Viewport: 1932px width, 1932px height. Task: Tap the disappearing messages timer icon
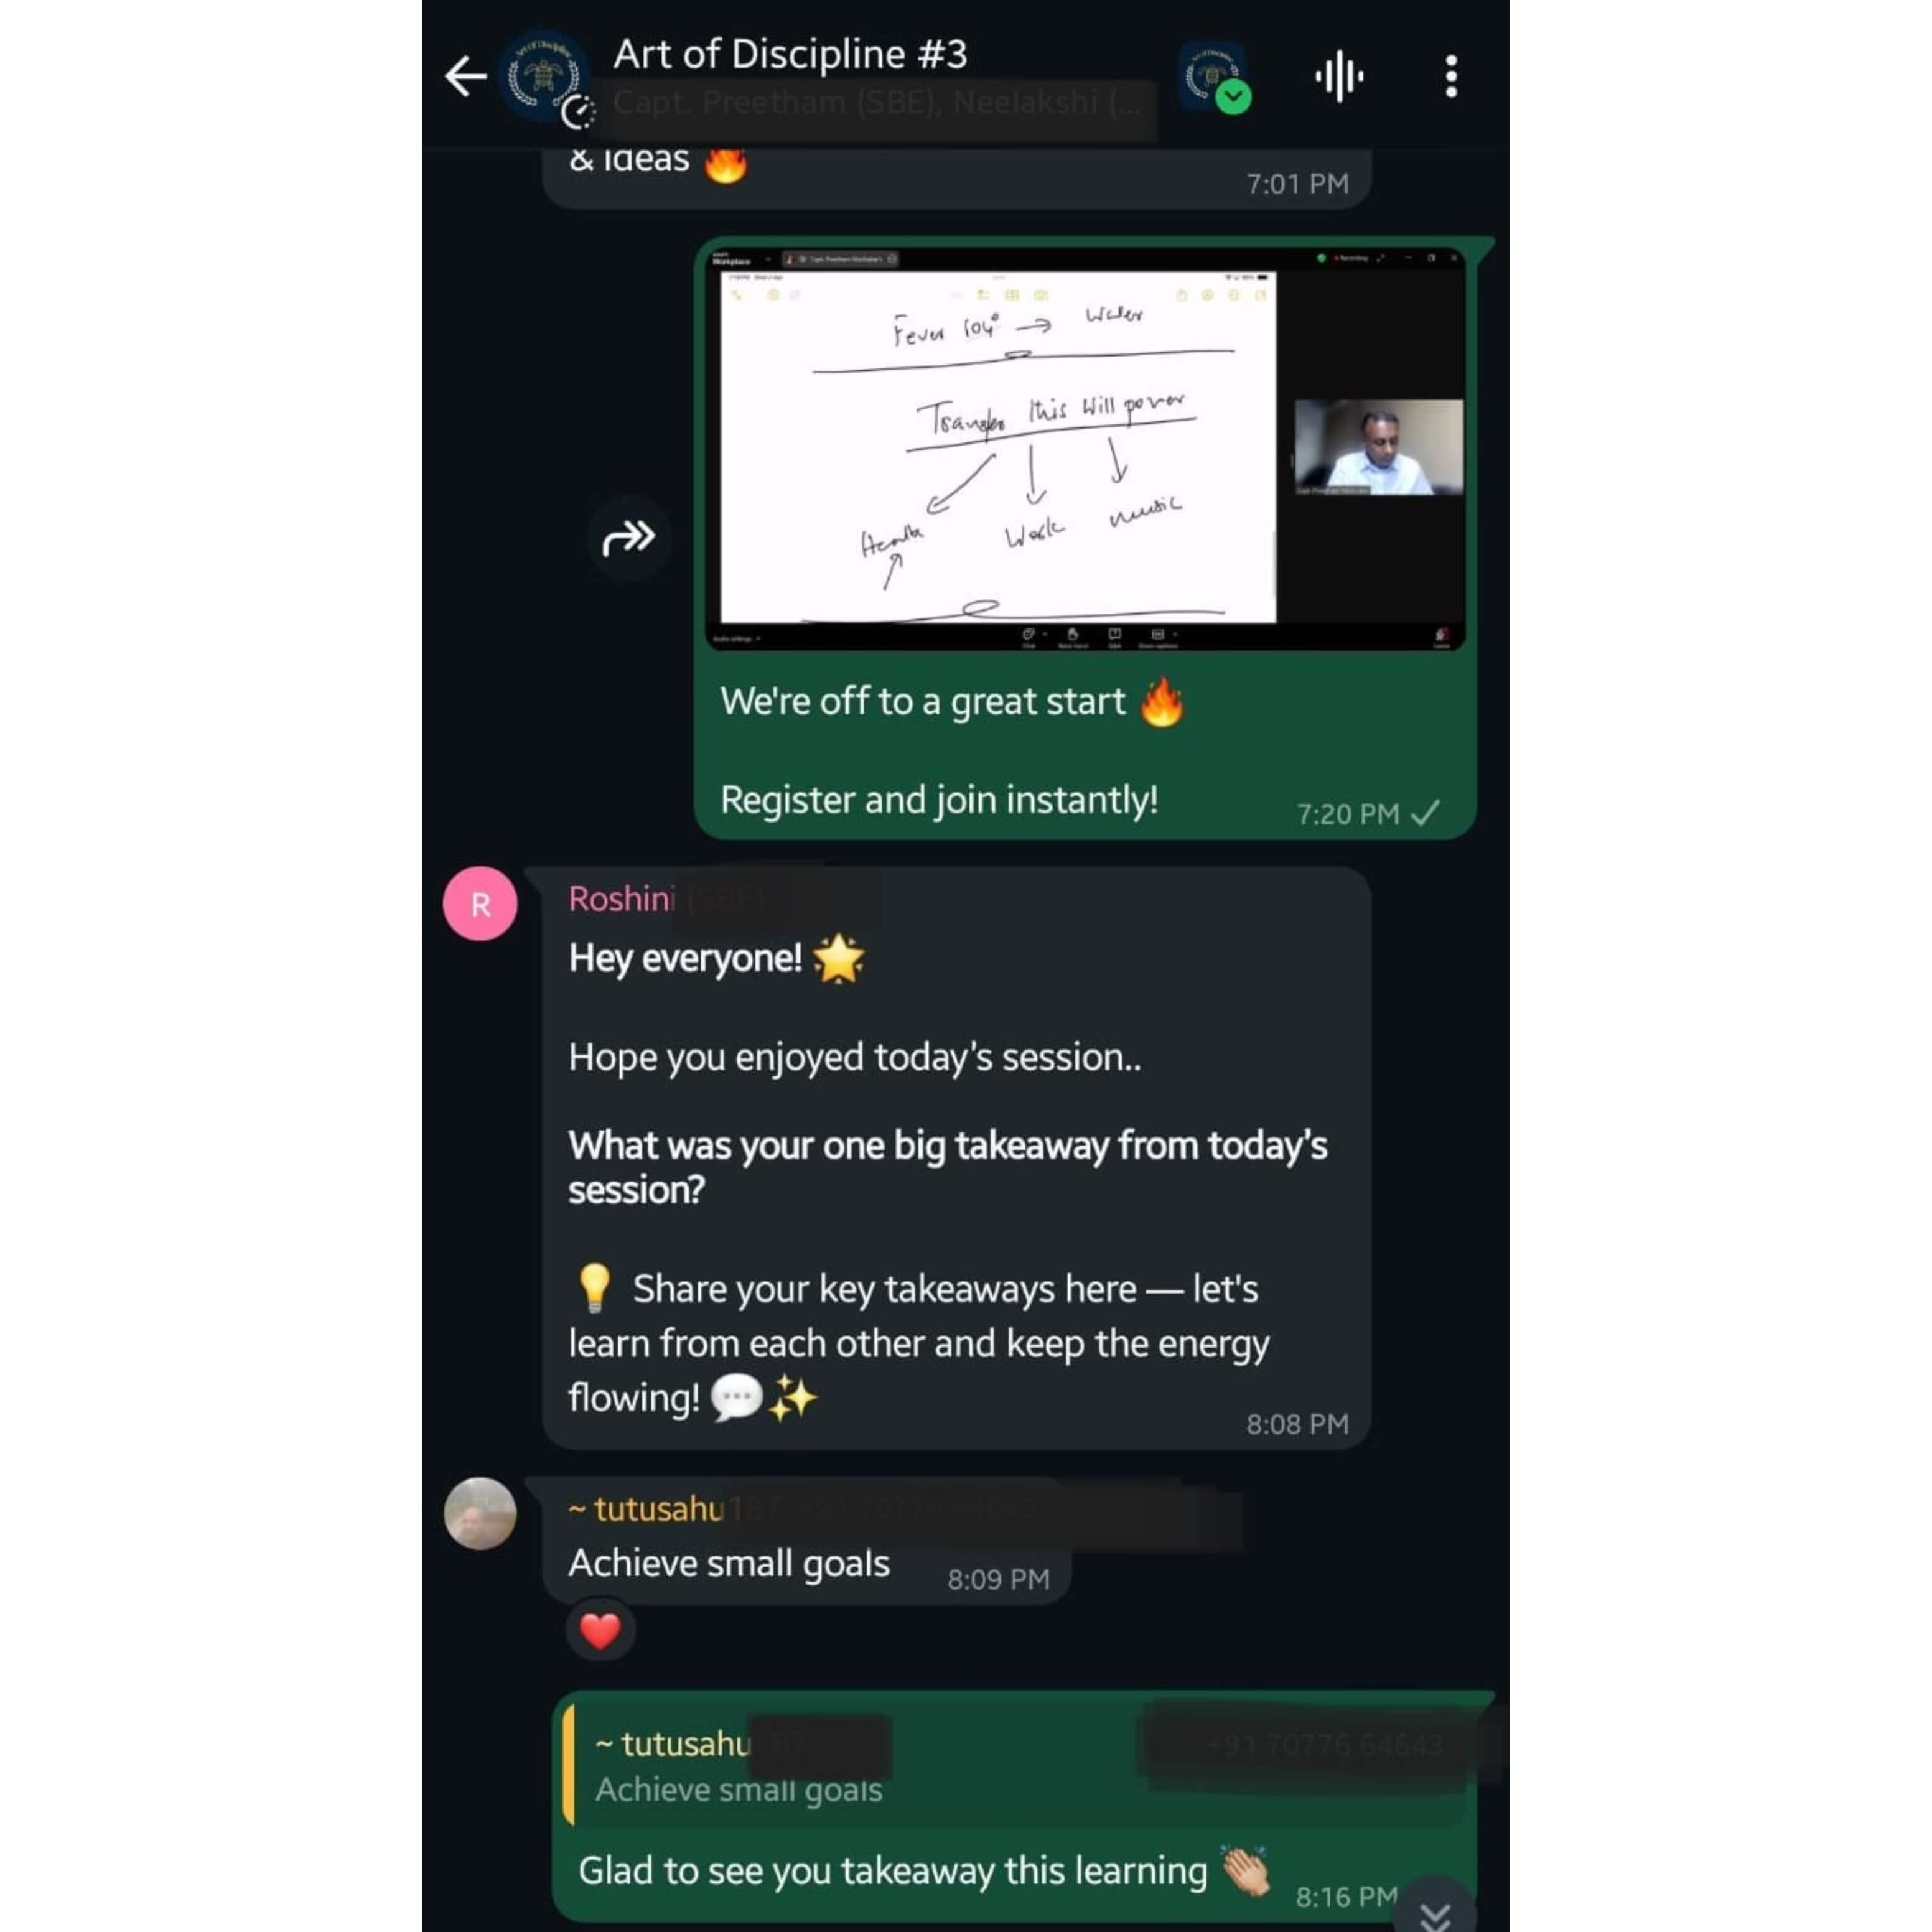click(578, 112)
